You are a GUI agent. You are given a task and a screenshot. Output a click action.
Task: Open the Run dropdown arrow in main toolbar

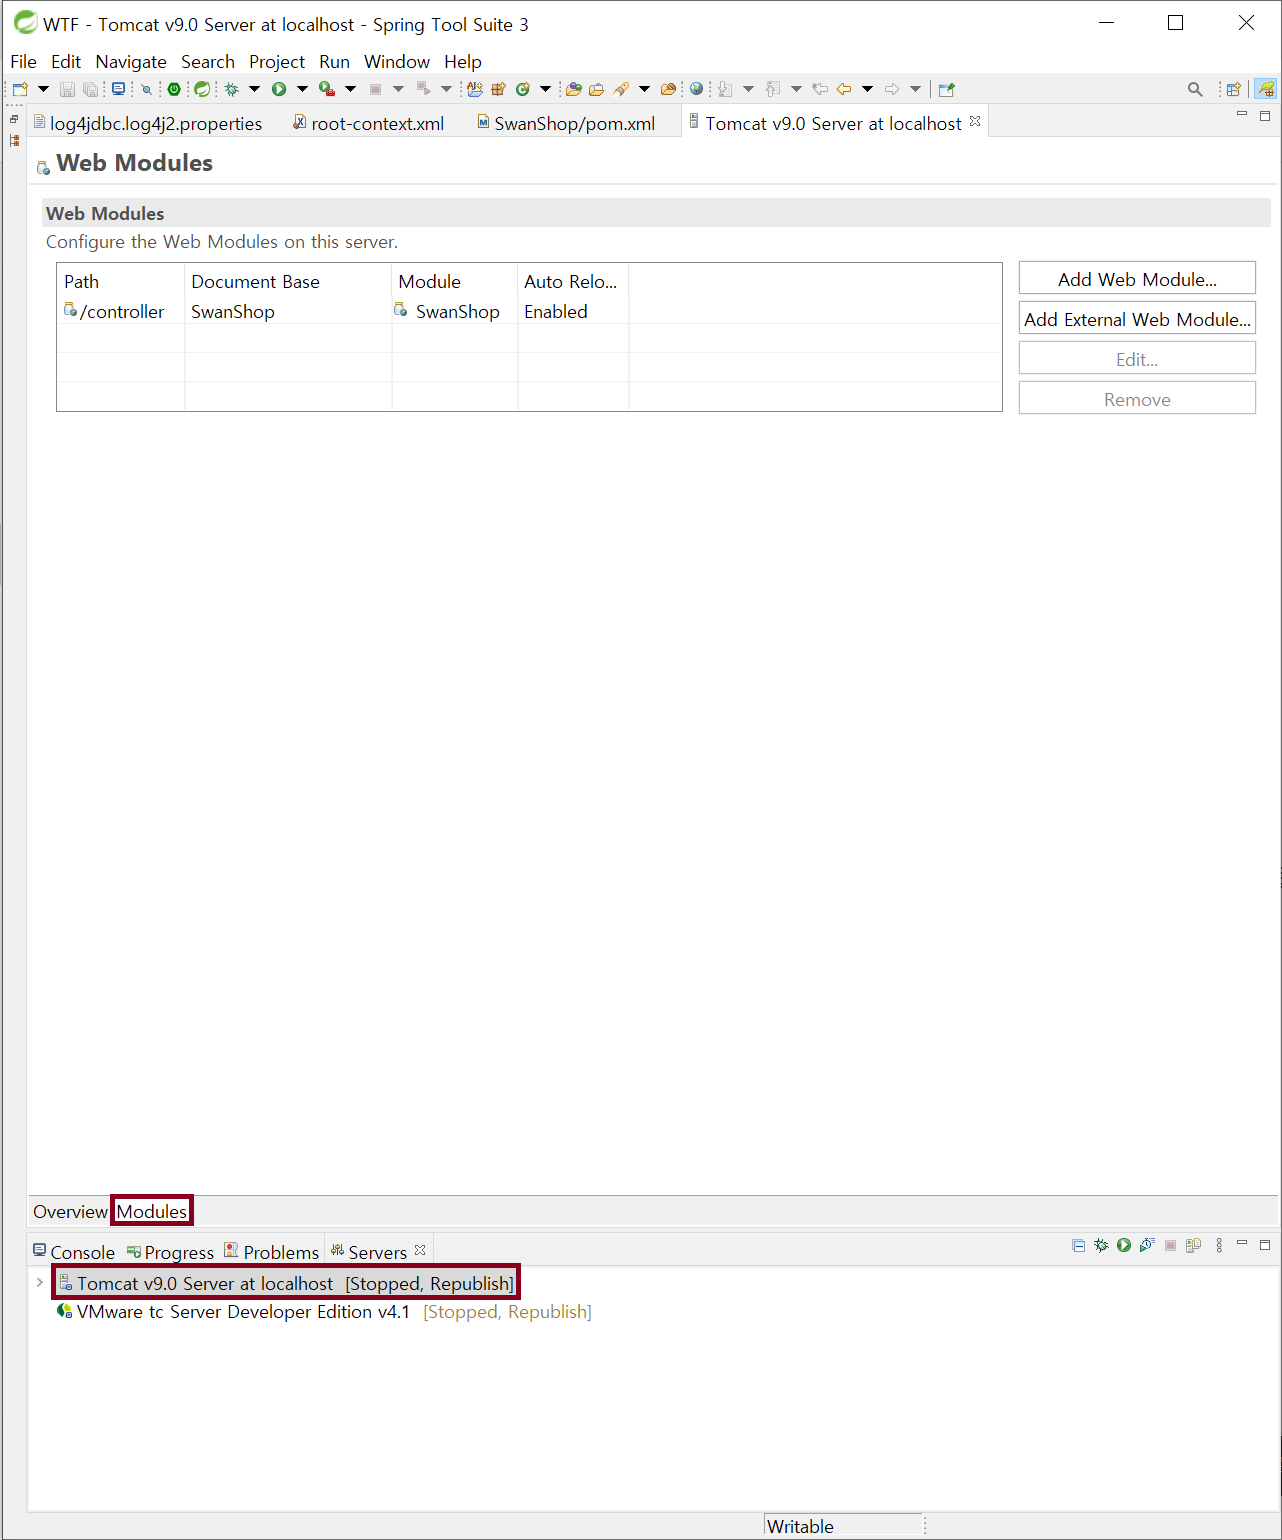point(302,89)
